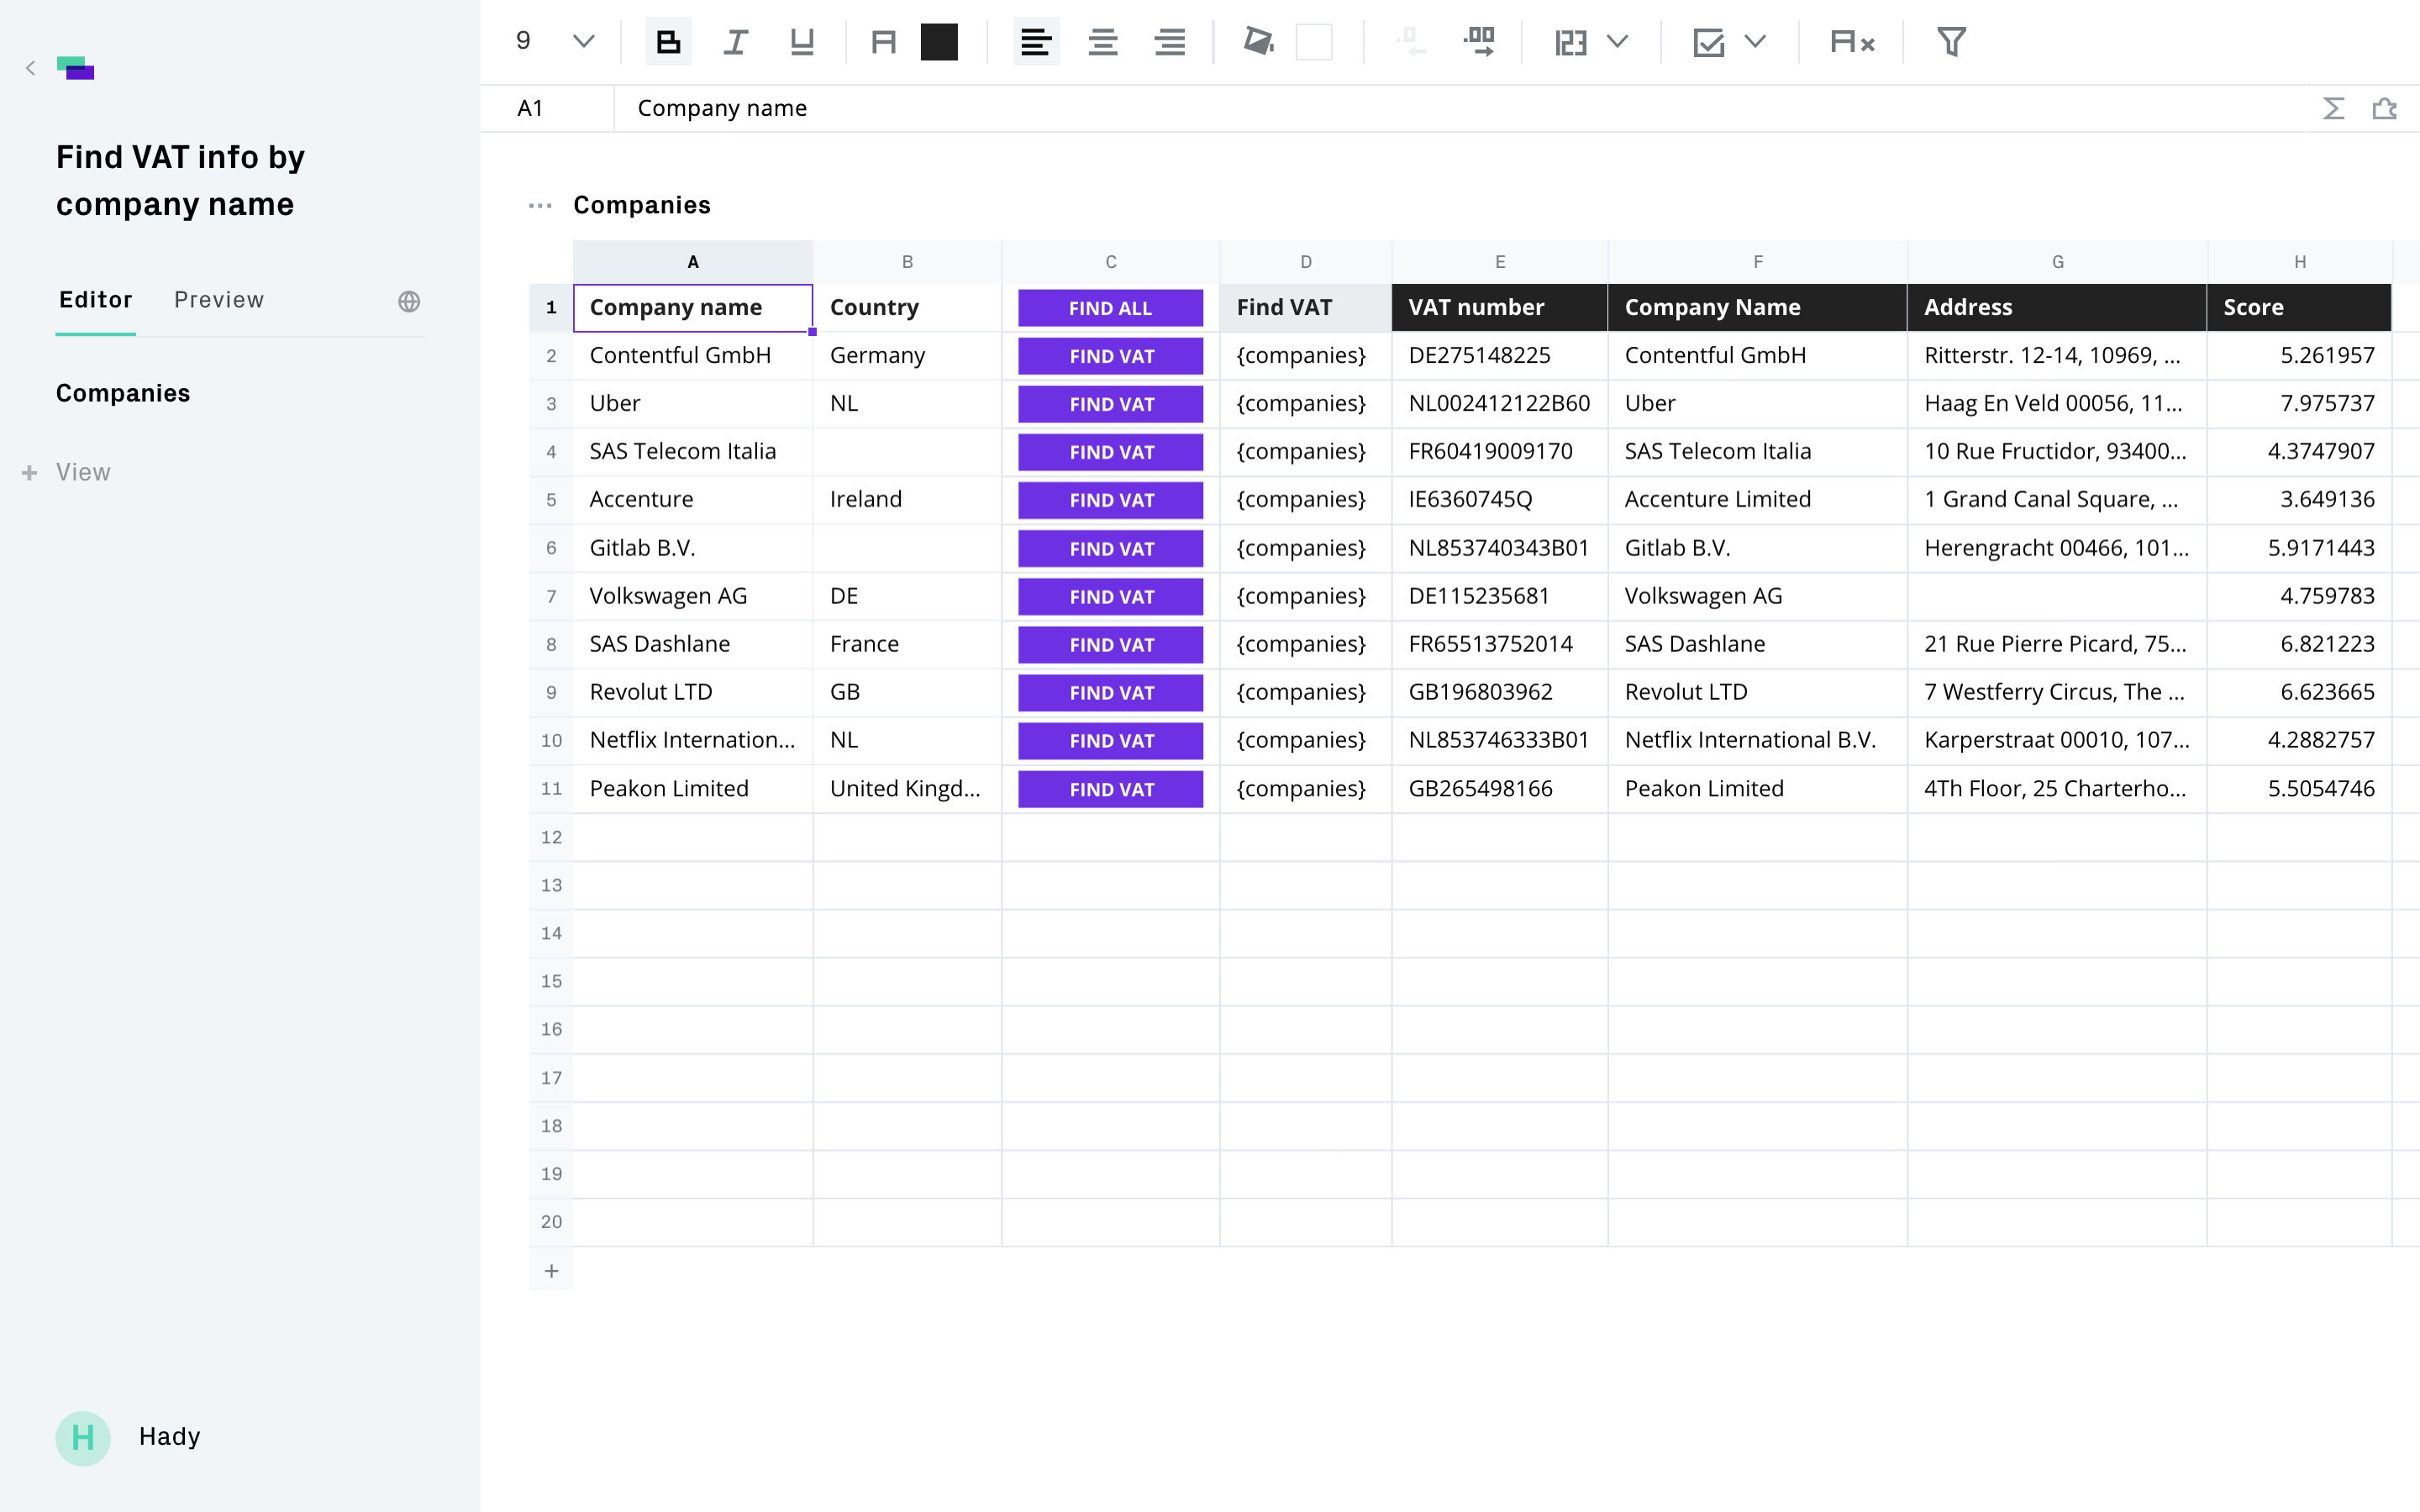
Task: Toggle bold formatting
Action: pyautogui.click(x=668, y=42)
